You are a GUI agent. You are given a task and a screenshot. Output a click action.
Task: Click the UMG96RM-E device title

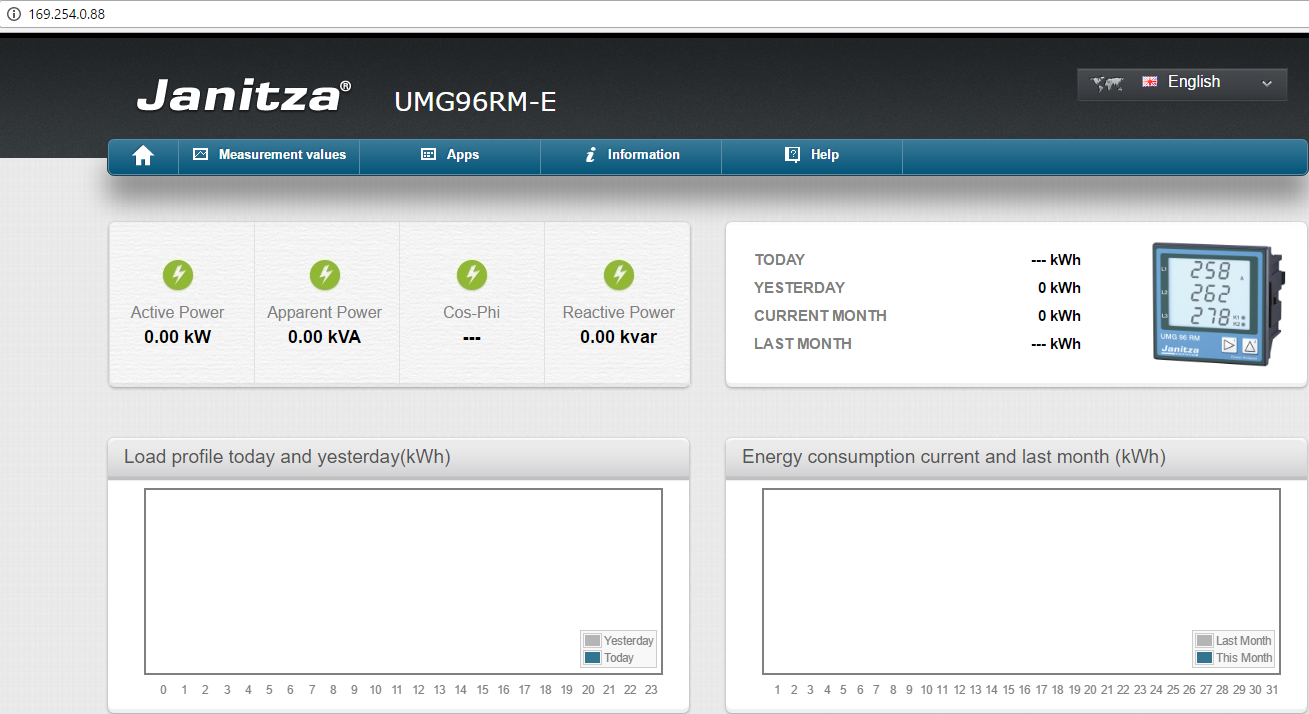475,101
